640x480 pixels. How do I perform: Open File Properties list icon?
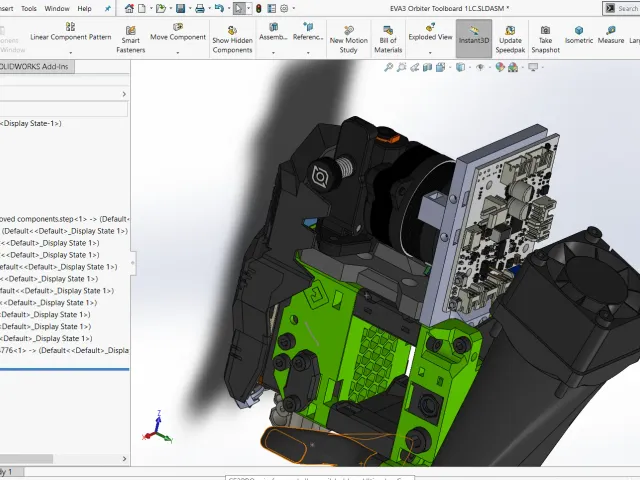pos(271,8)
